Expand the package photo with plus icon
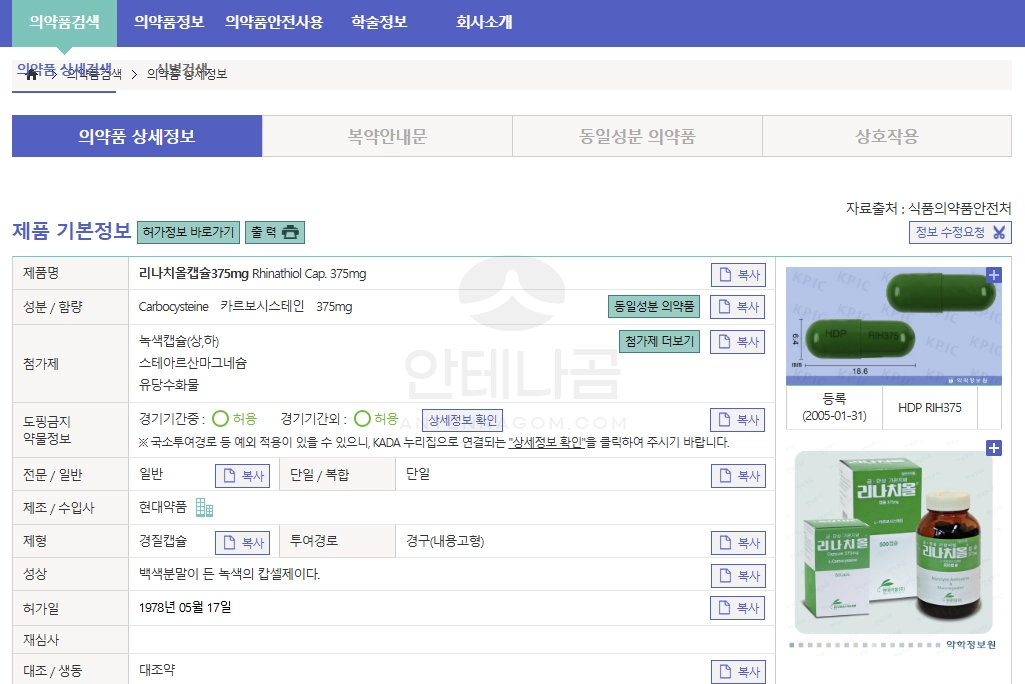The image size is (1025, 684). (994, 448)
